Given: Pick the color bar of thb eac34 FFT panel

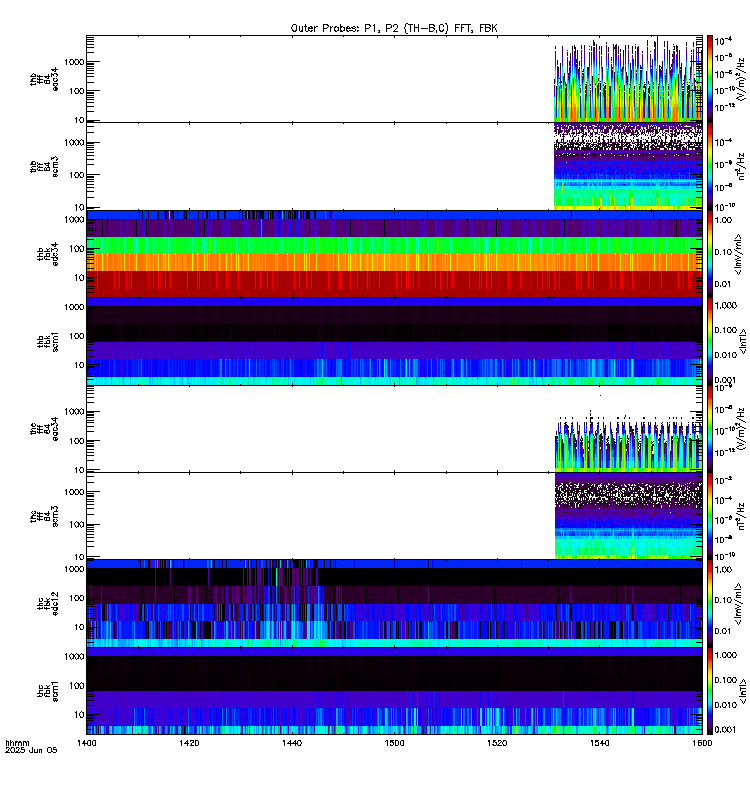Looking at the screenshot, I should tap(710, 79).
